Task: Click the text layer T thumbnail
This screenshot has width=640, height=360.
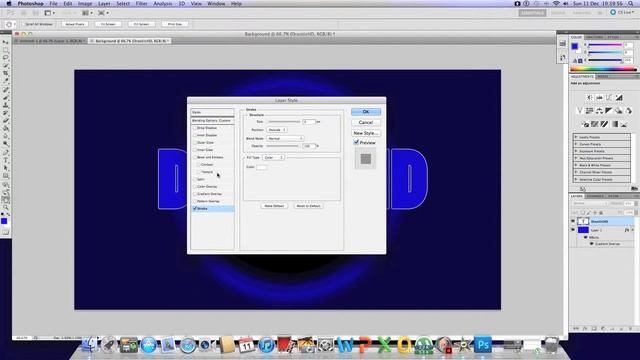Action: click(x=583, y=221)
